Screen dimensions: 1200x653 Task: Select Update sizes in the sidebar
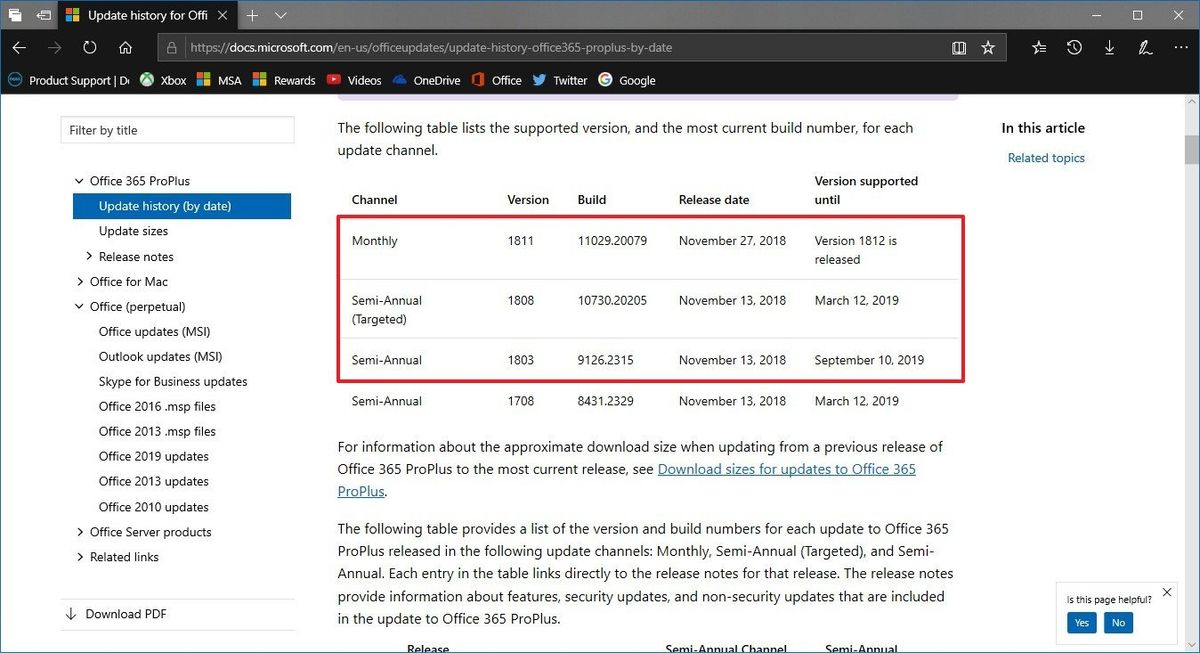pos(132,231)
